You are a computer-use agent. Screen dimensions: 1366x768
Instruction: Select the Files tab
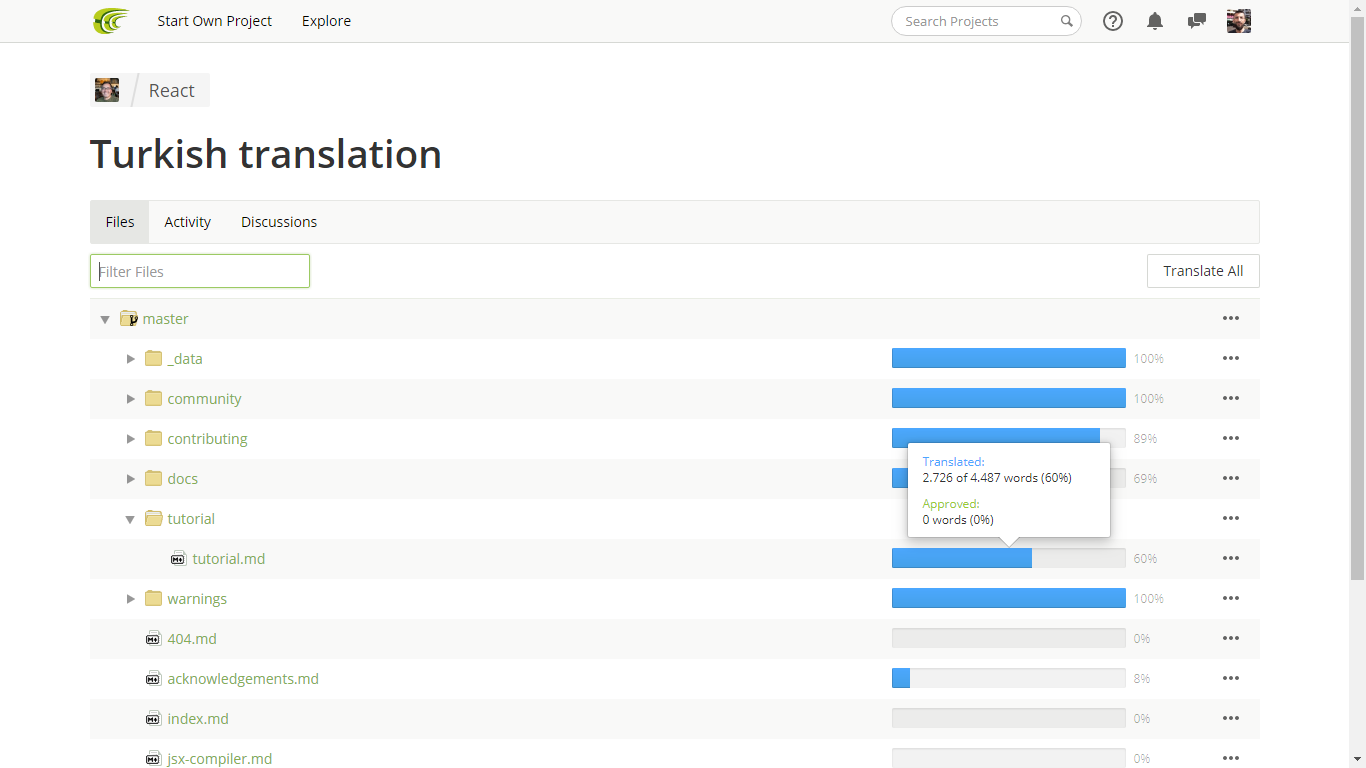click(x=120, y=222)
